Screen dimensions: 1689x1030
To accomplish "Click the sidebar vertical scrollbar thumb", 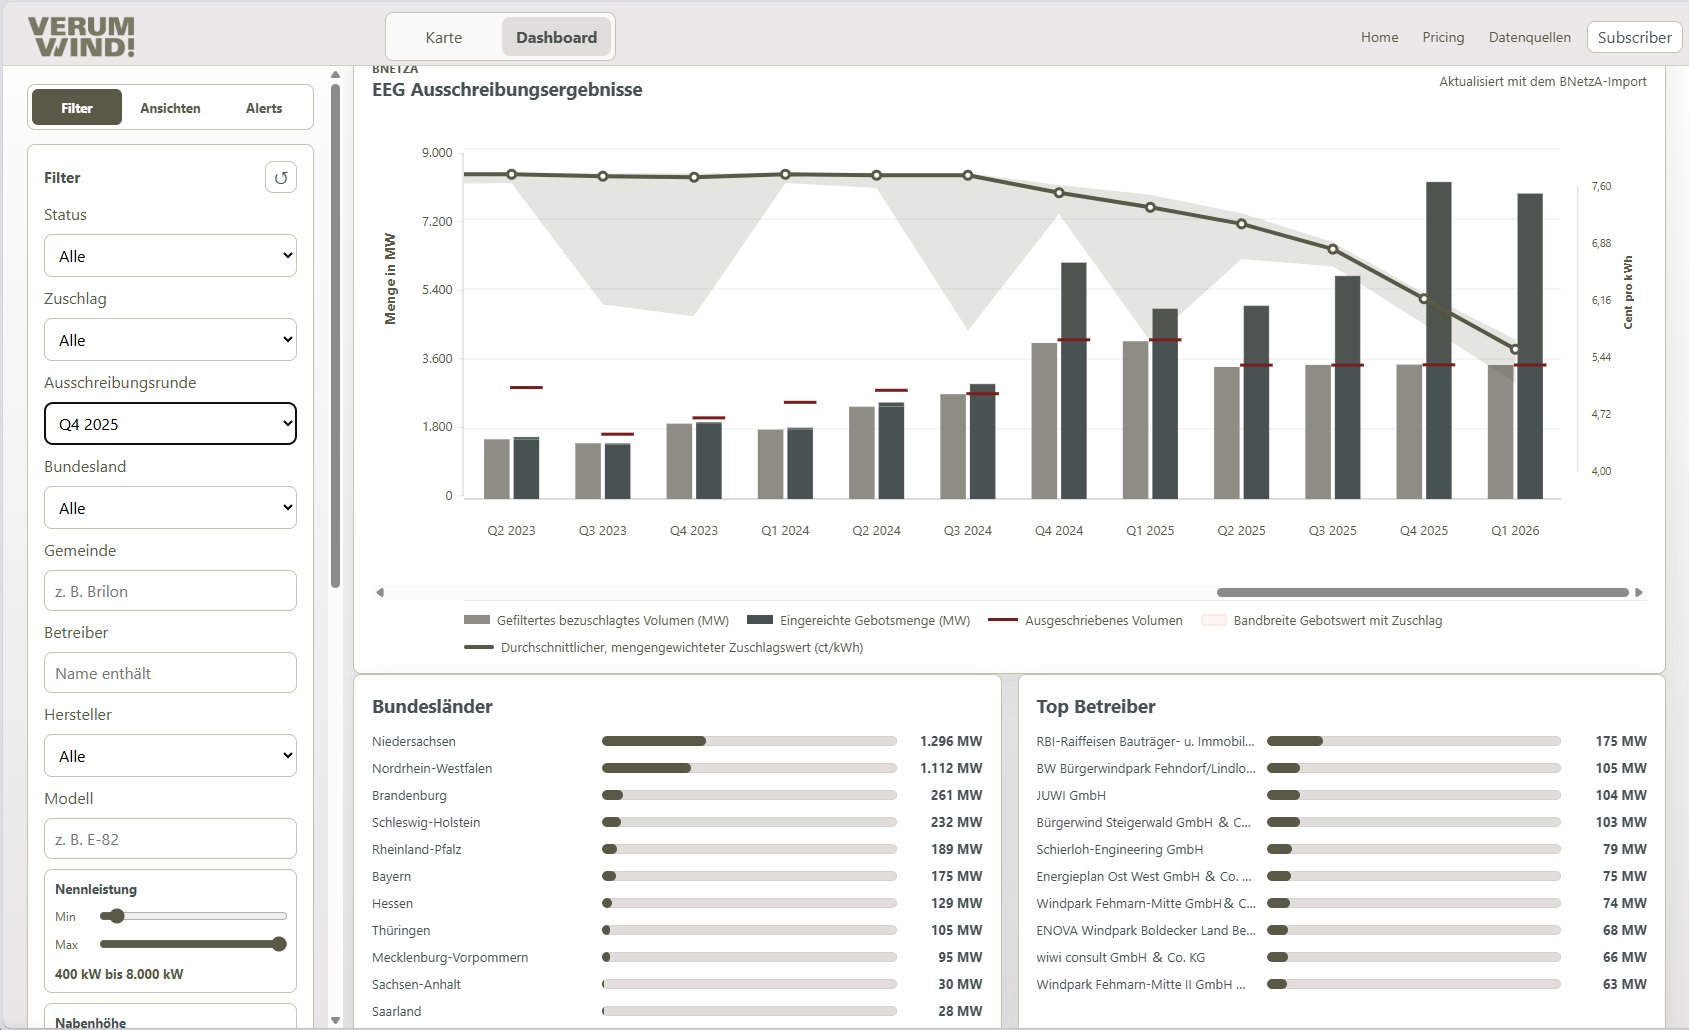I will pos(335,335).
